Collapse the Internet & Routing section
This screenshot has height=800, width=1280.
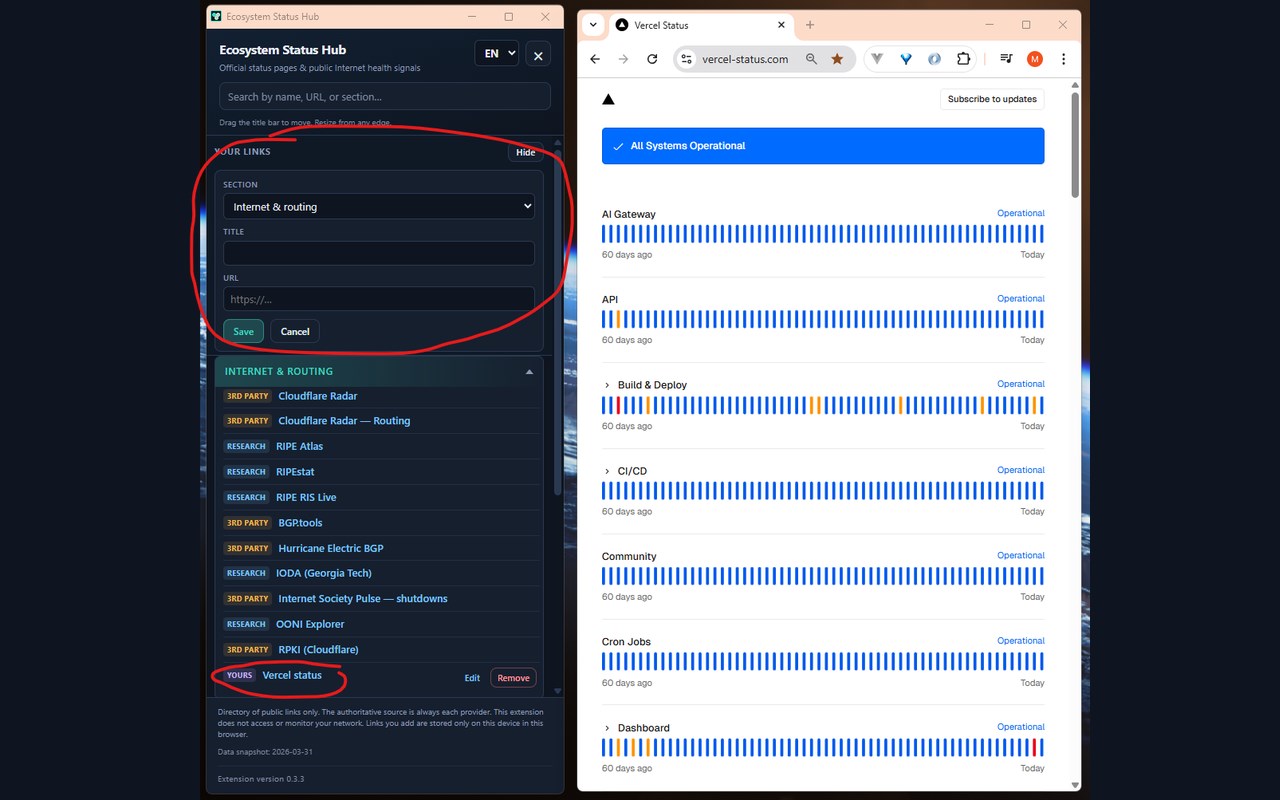(529, 372)
